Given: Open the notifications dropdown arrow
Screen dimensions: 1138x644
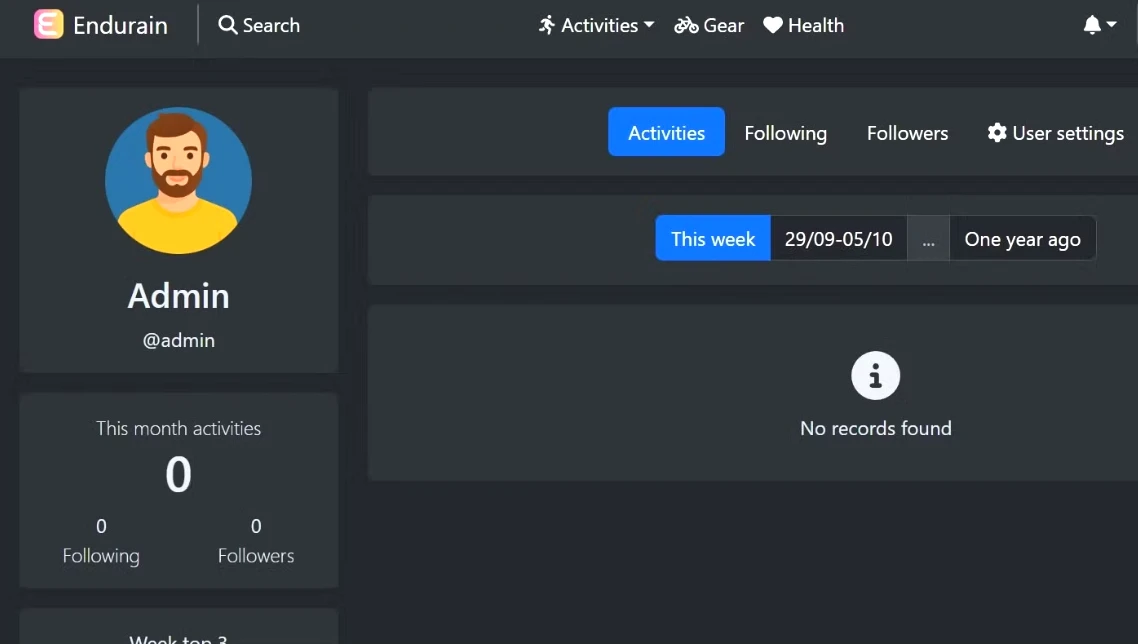Looking at the screenshot, I should [x=1111, y=25].
